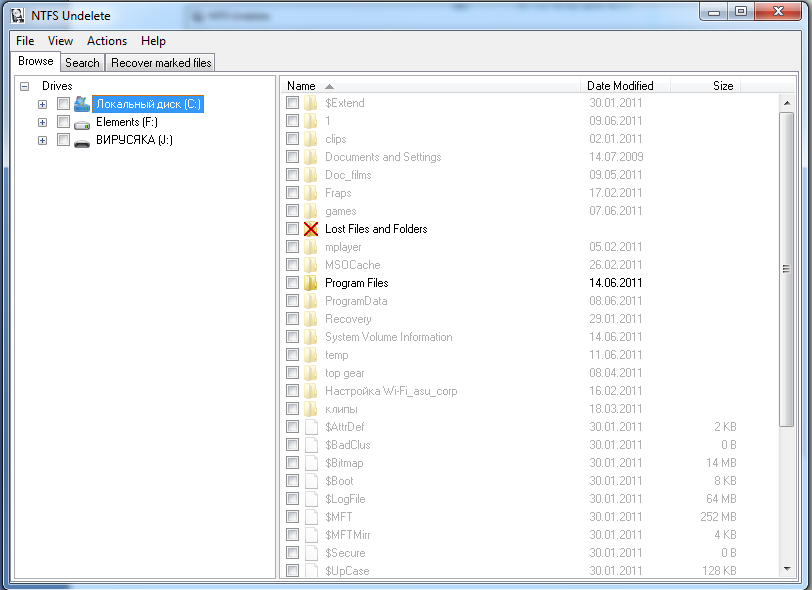Click the Elements F: drive icon

(x=82, y=123)
